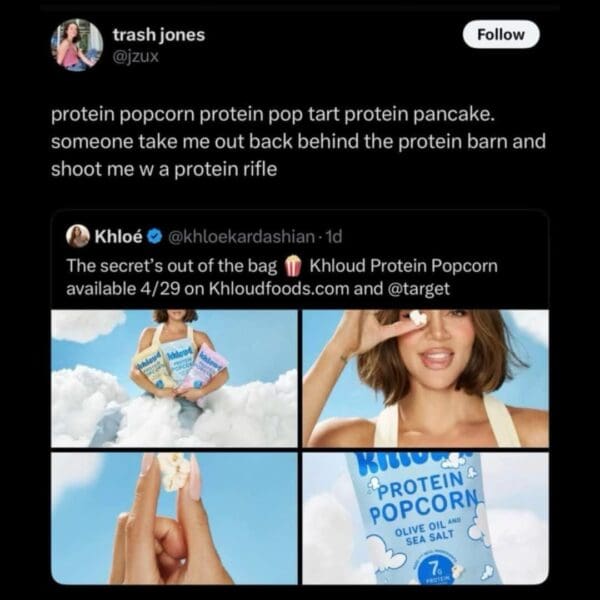Click the blue verified badge next to Khloé
The height and width of the screenshot is (600, 600).
pos(154,237)
